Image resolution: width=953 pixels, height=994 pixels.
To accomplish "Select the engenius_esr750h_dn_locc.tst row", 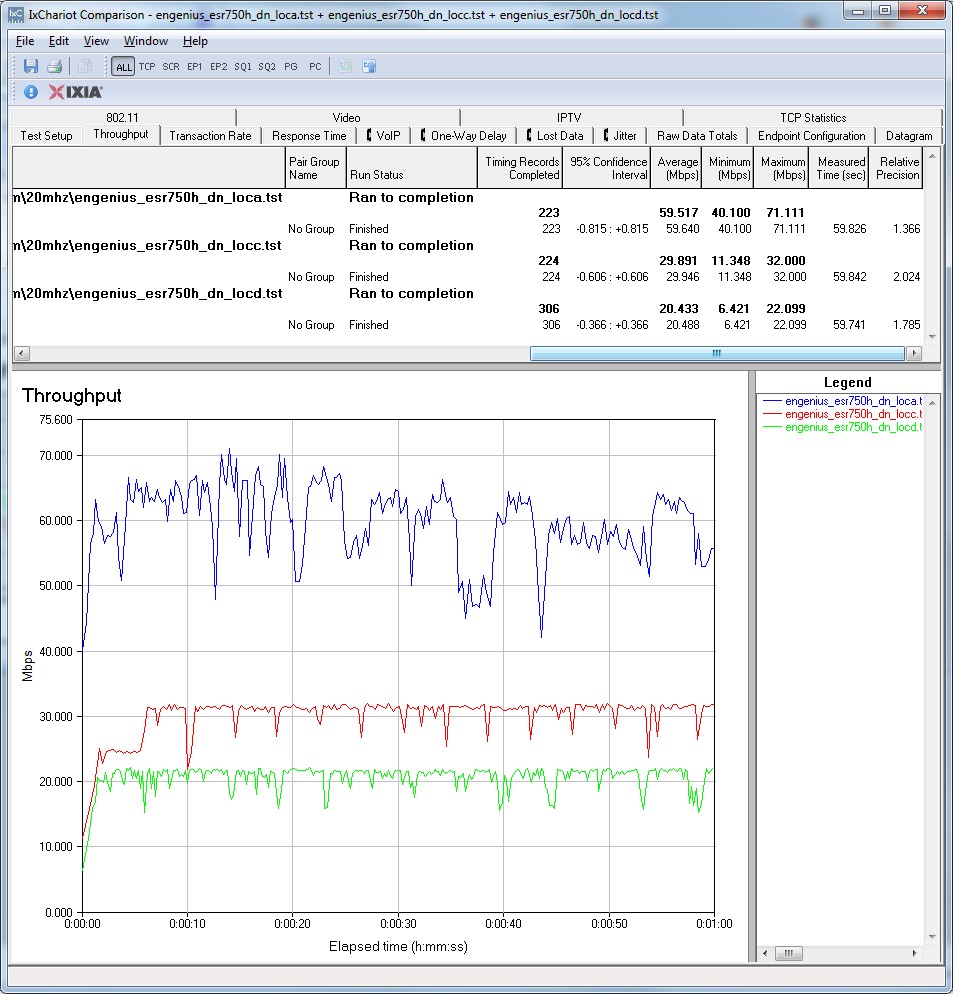I will tap(467, 245).
